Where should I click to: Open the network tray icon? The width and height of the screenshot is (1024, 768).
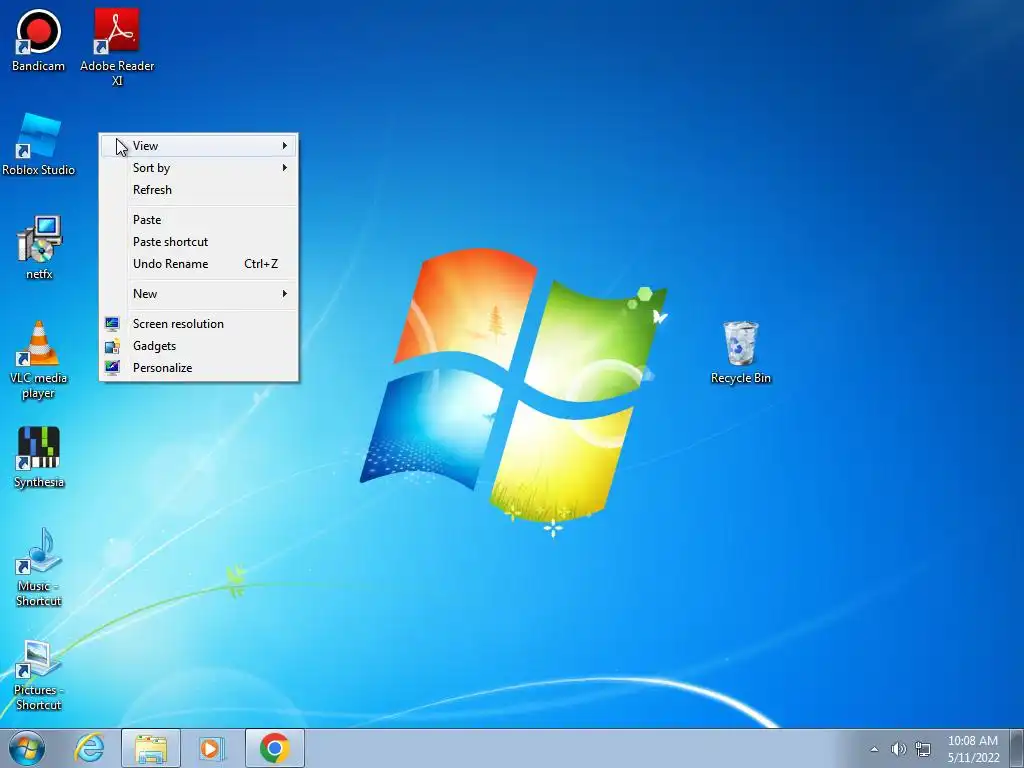coord(923,749)
